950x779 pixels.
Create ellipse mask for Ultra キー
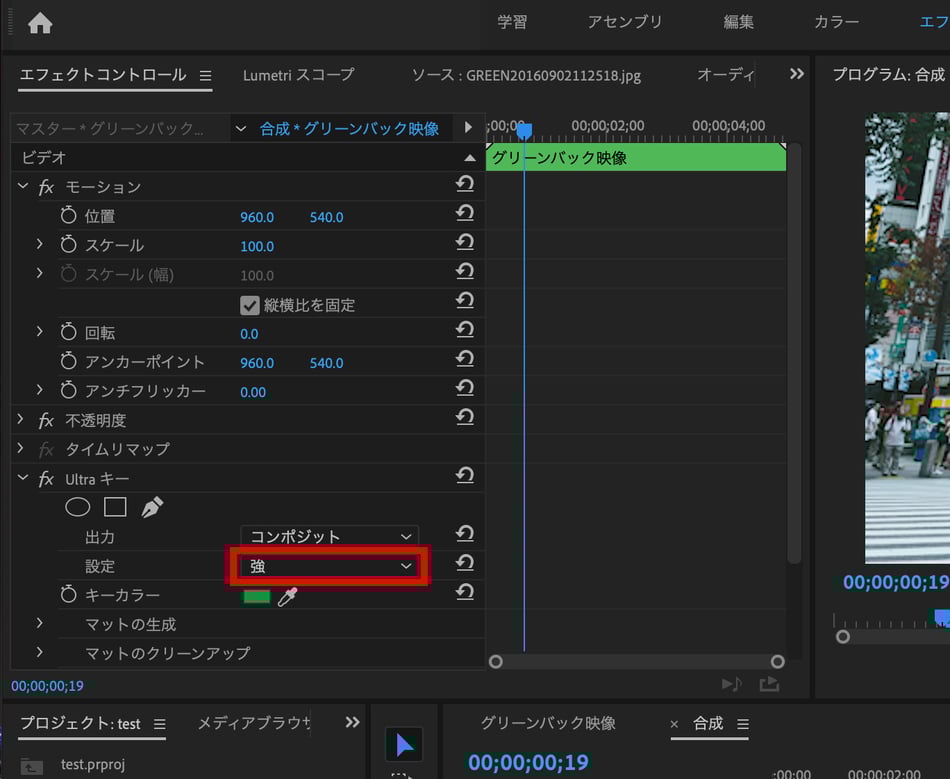[x=78, y=507]
